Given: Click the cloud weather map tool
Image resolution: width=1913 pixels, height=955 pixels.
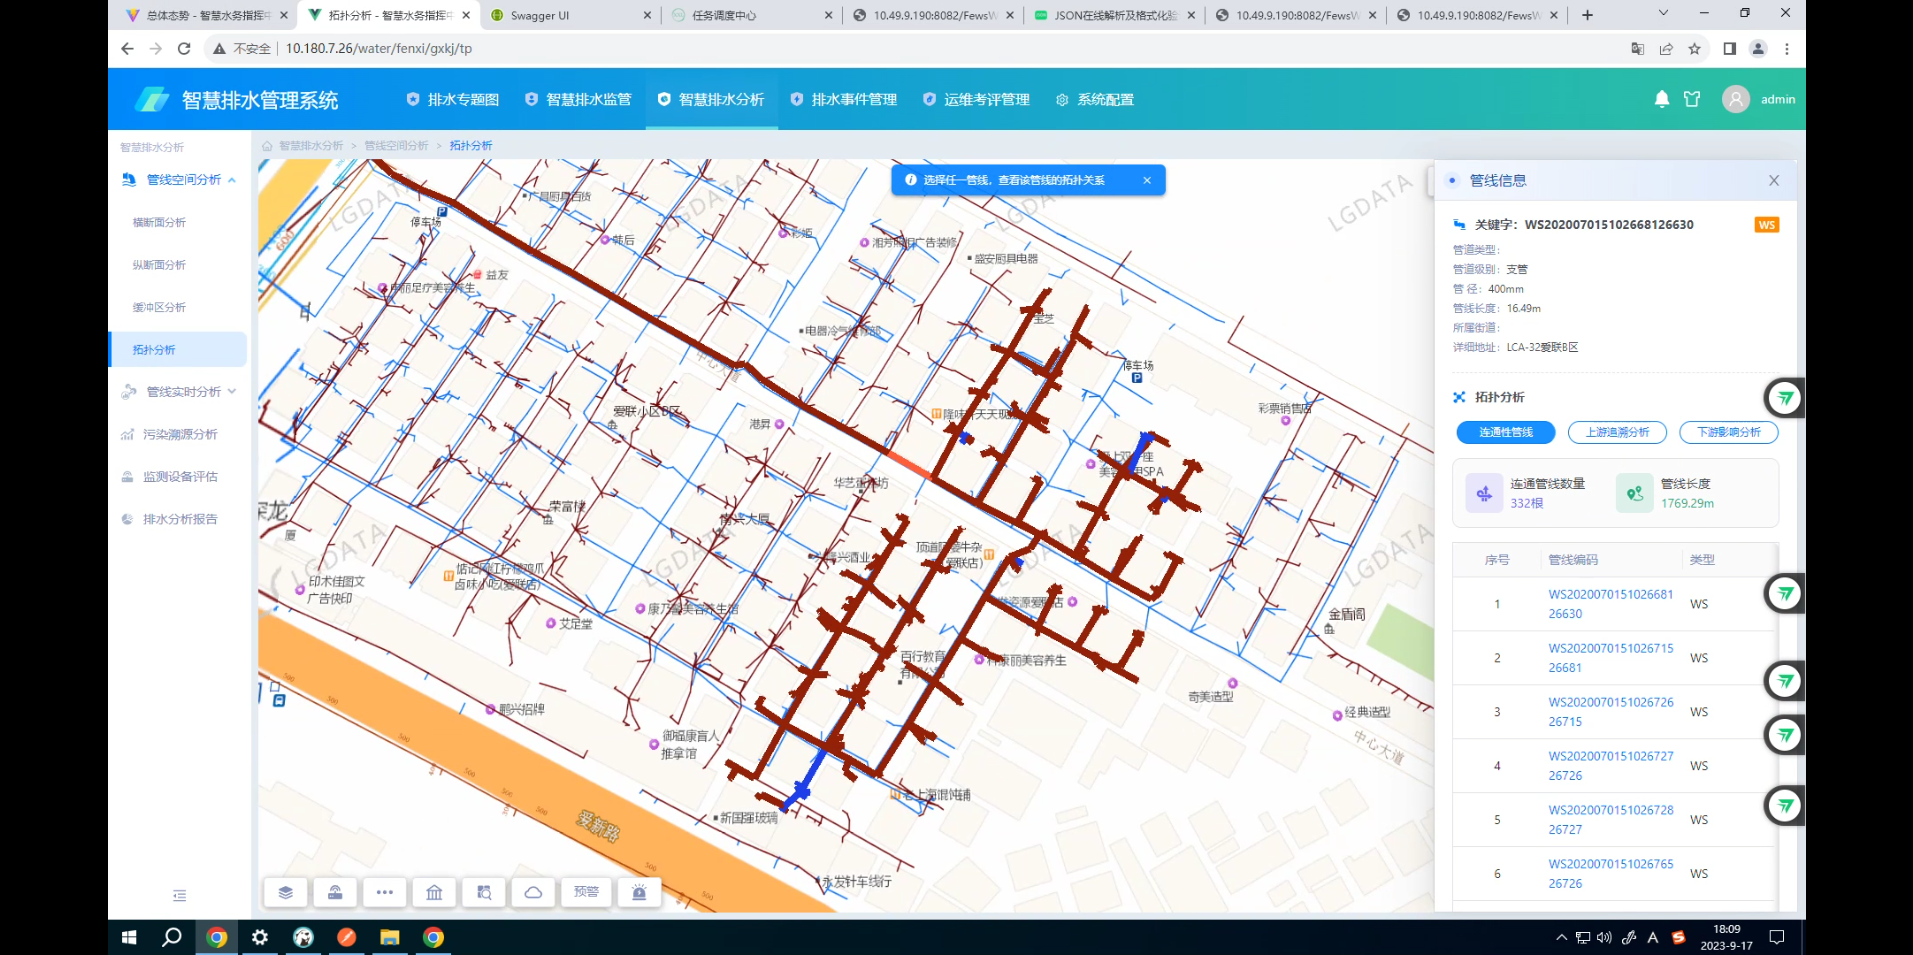Looking at the screenshot, I should [534, 892].
